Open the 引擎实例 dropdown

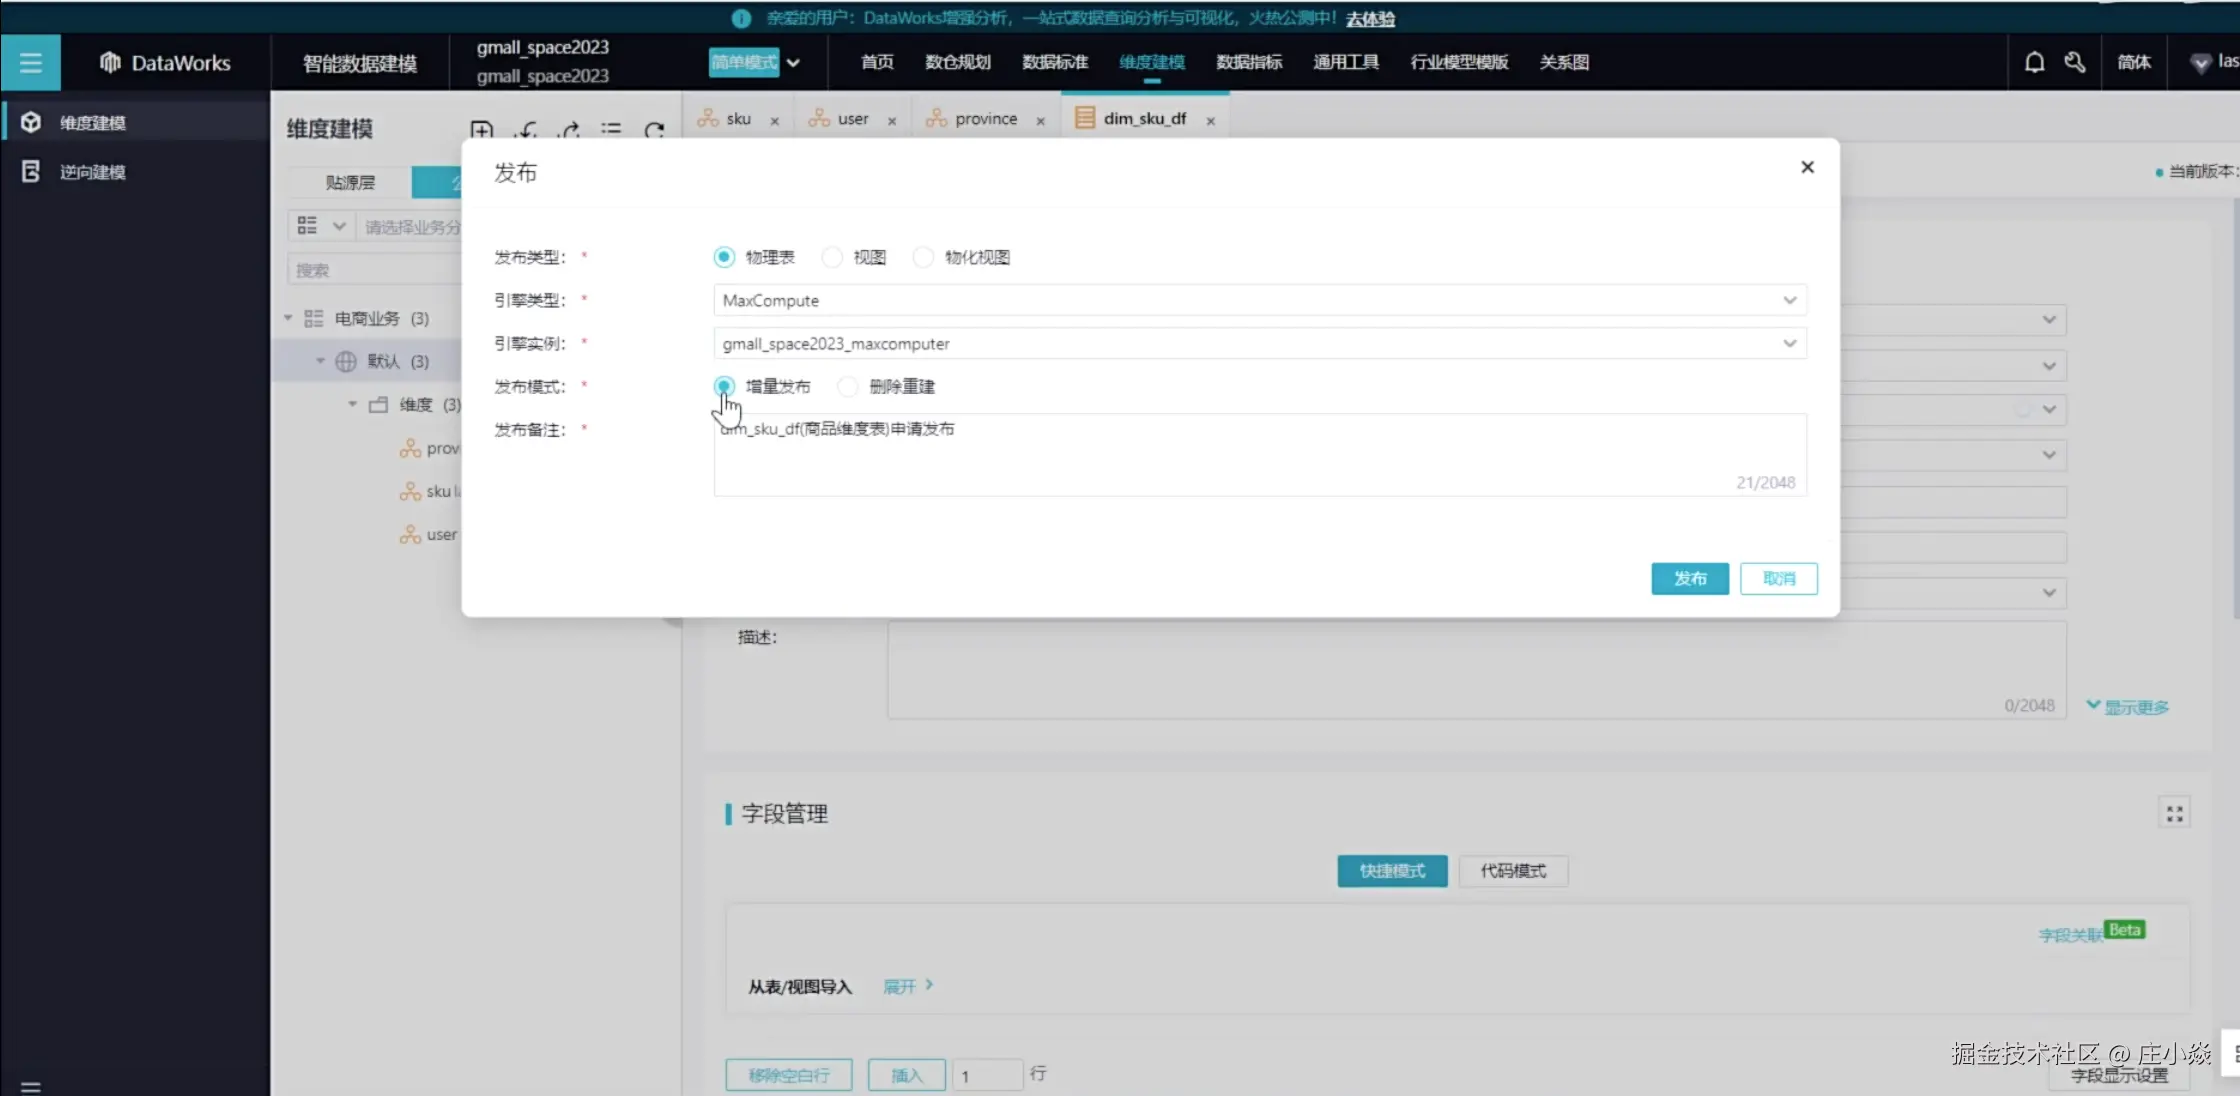tap(1259, 344)
